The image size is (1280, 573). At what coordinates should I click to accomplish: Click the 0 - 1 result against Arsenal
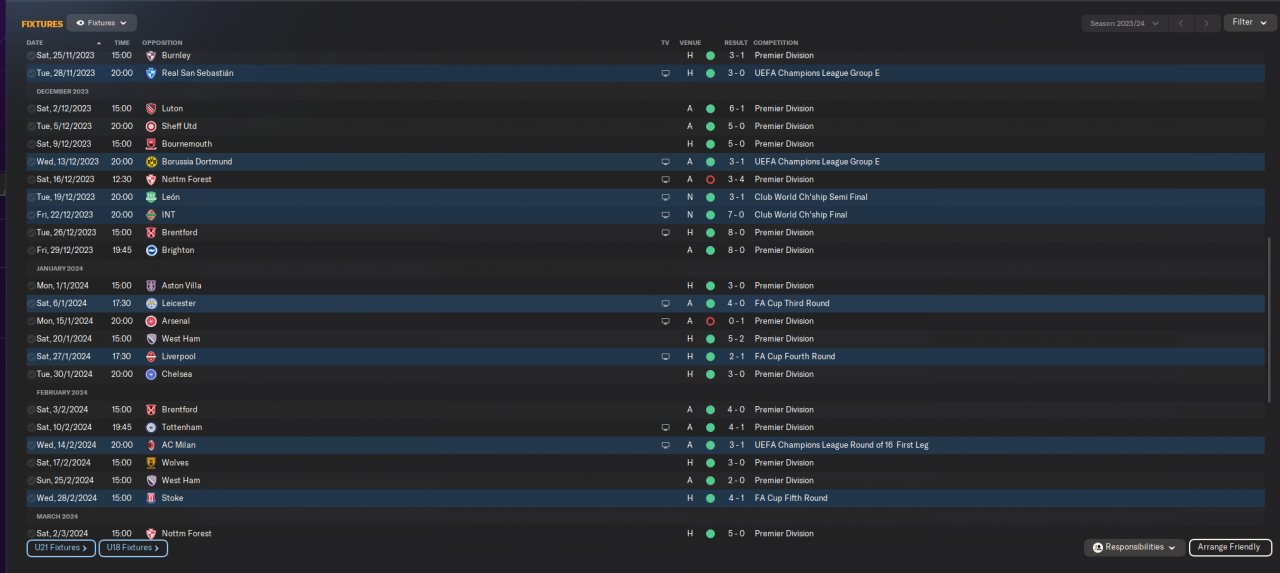[736, 321]
